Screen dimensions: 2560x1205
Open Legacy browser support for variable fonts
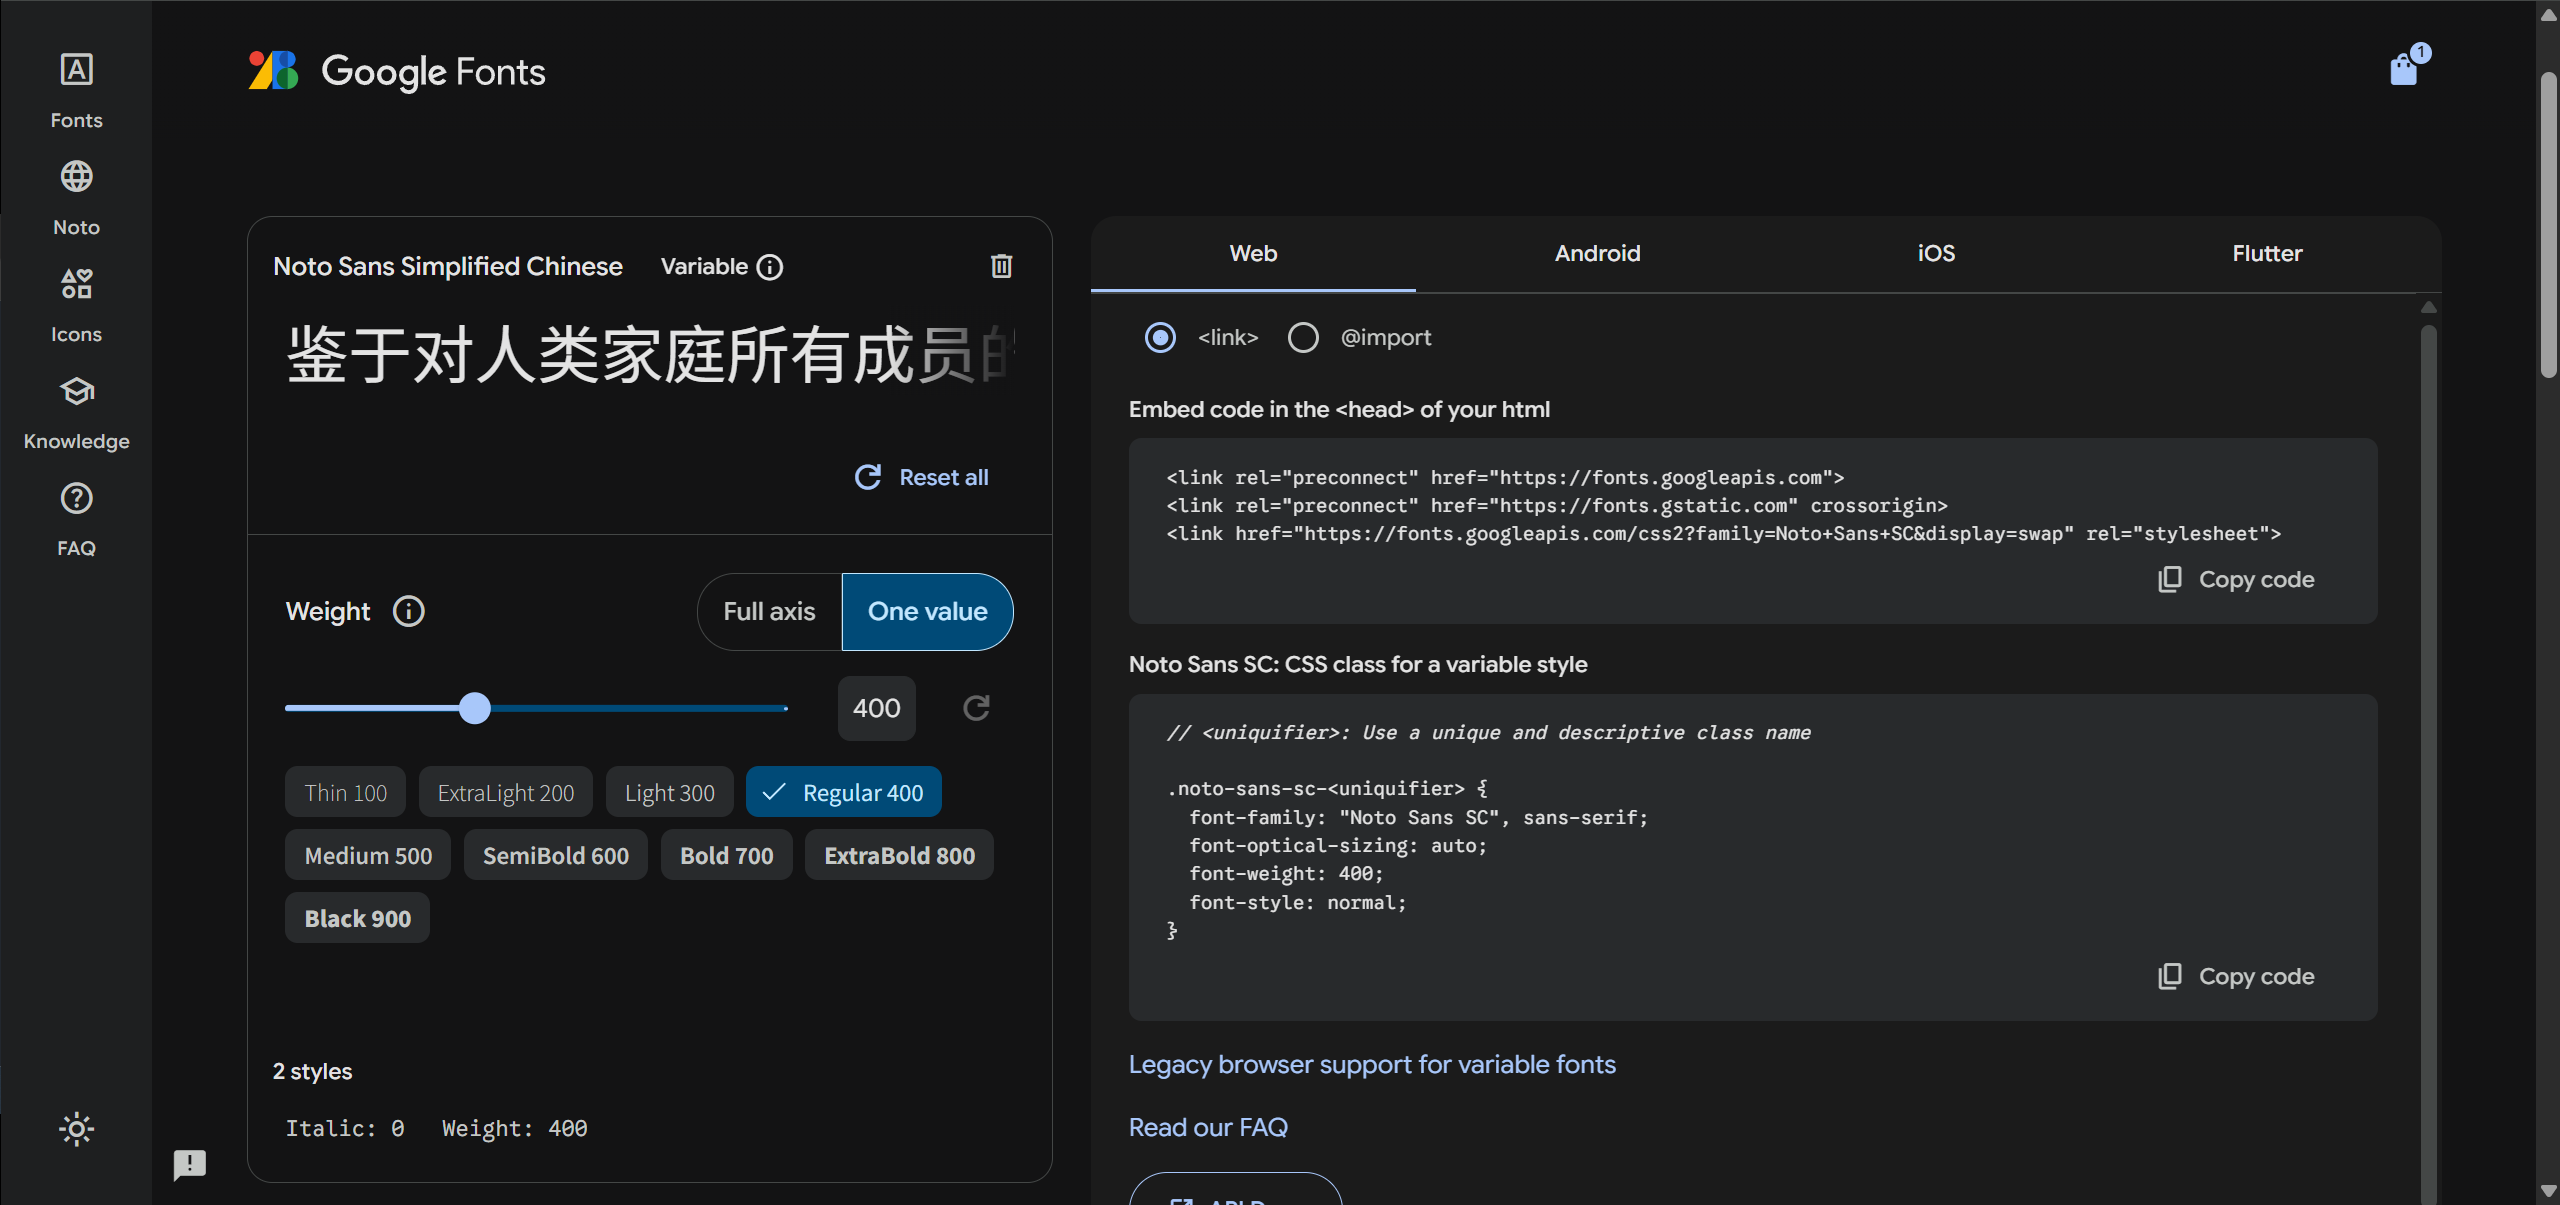pos(1372,1064)
